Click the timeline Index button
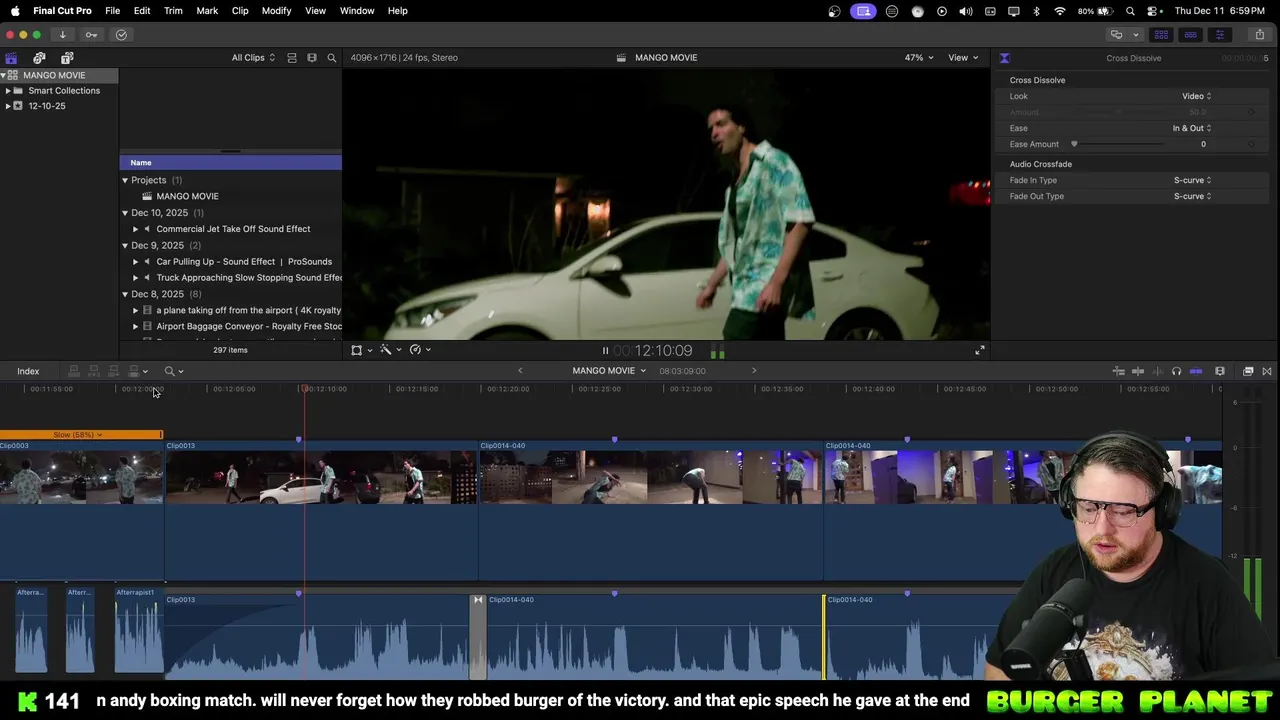 click(28, 372)
